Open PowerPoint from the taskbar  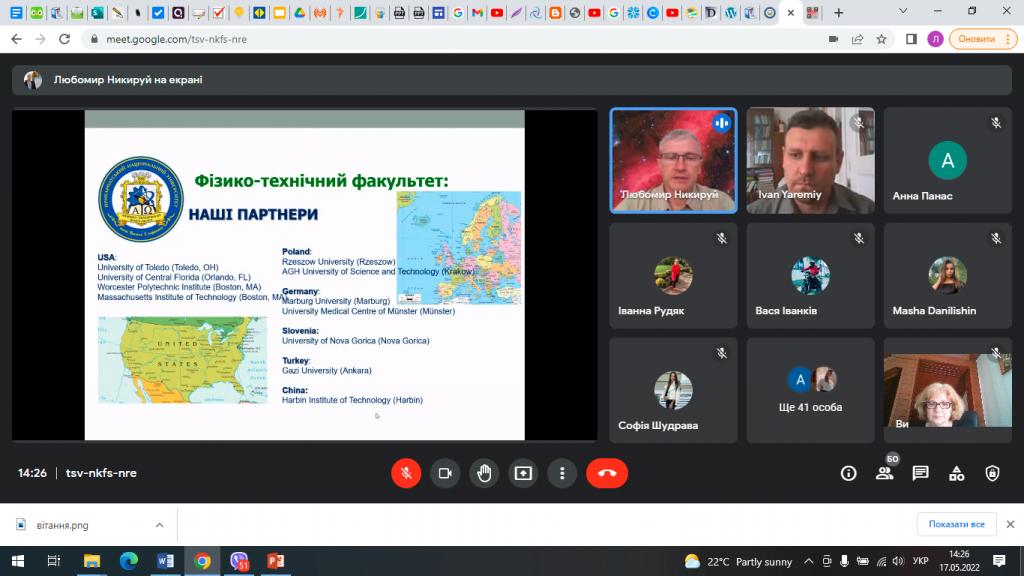coord(276,561)
